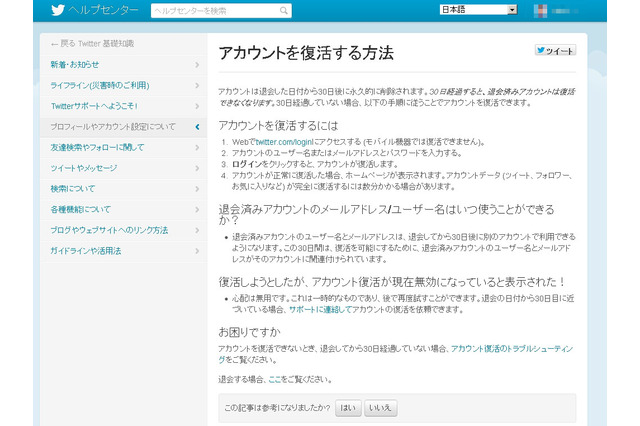640x426 pixels.
Task: Click the Twitter bird logo in header
Action: (x=58, y=10)
